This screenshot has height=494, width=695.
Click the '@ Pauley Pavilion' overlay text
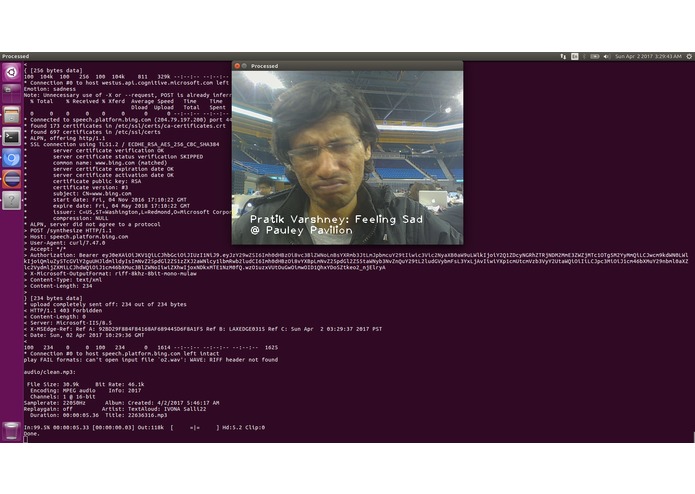point(301,230)
